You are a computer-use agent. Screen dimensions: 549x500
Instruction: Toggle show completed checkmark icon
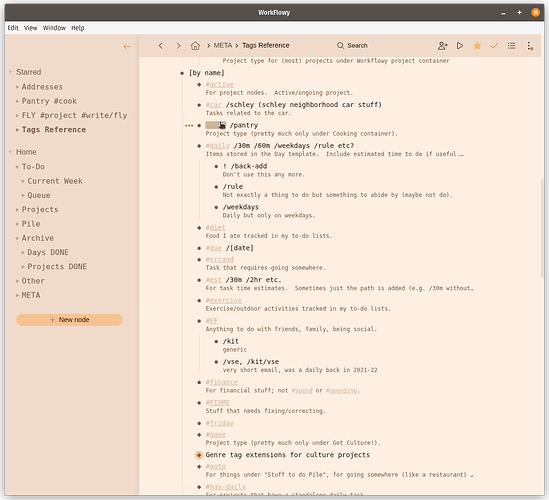(494, 46)
